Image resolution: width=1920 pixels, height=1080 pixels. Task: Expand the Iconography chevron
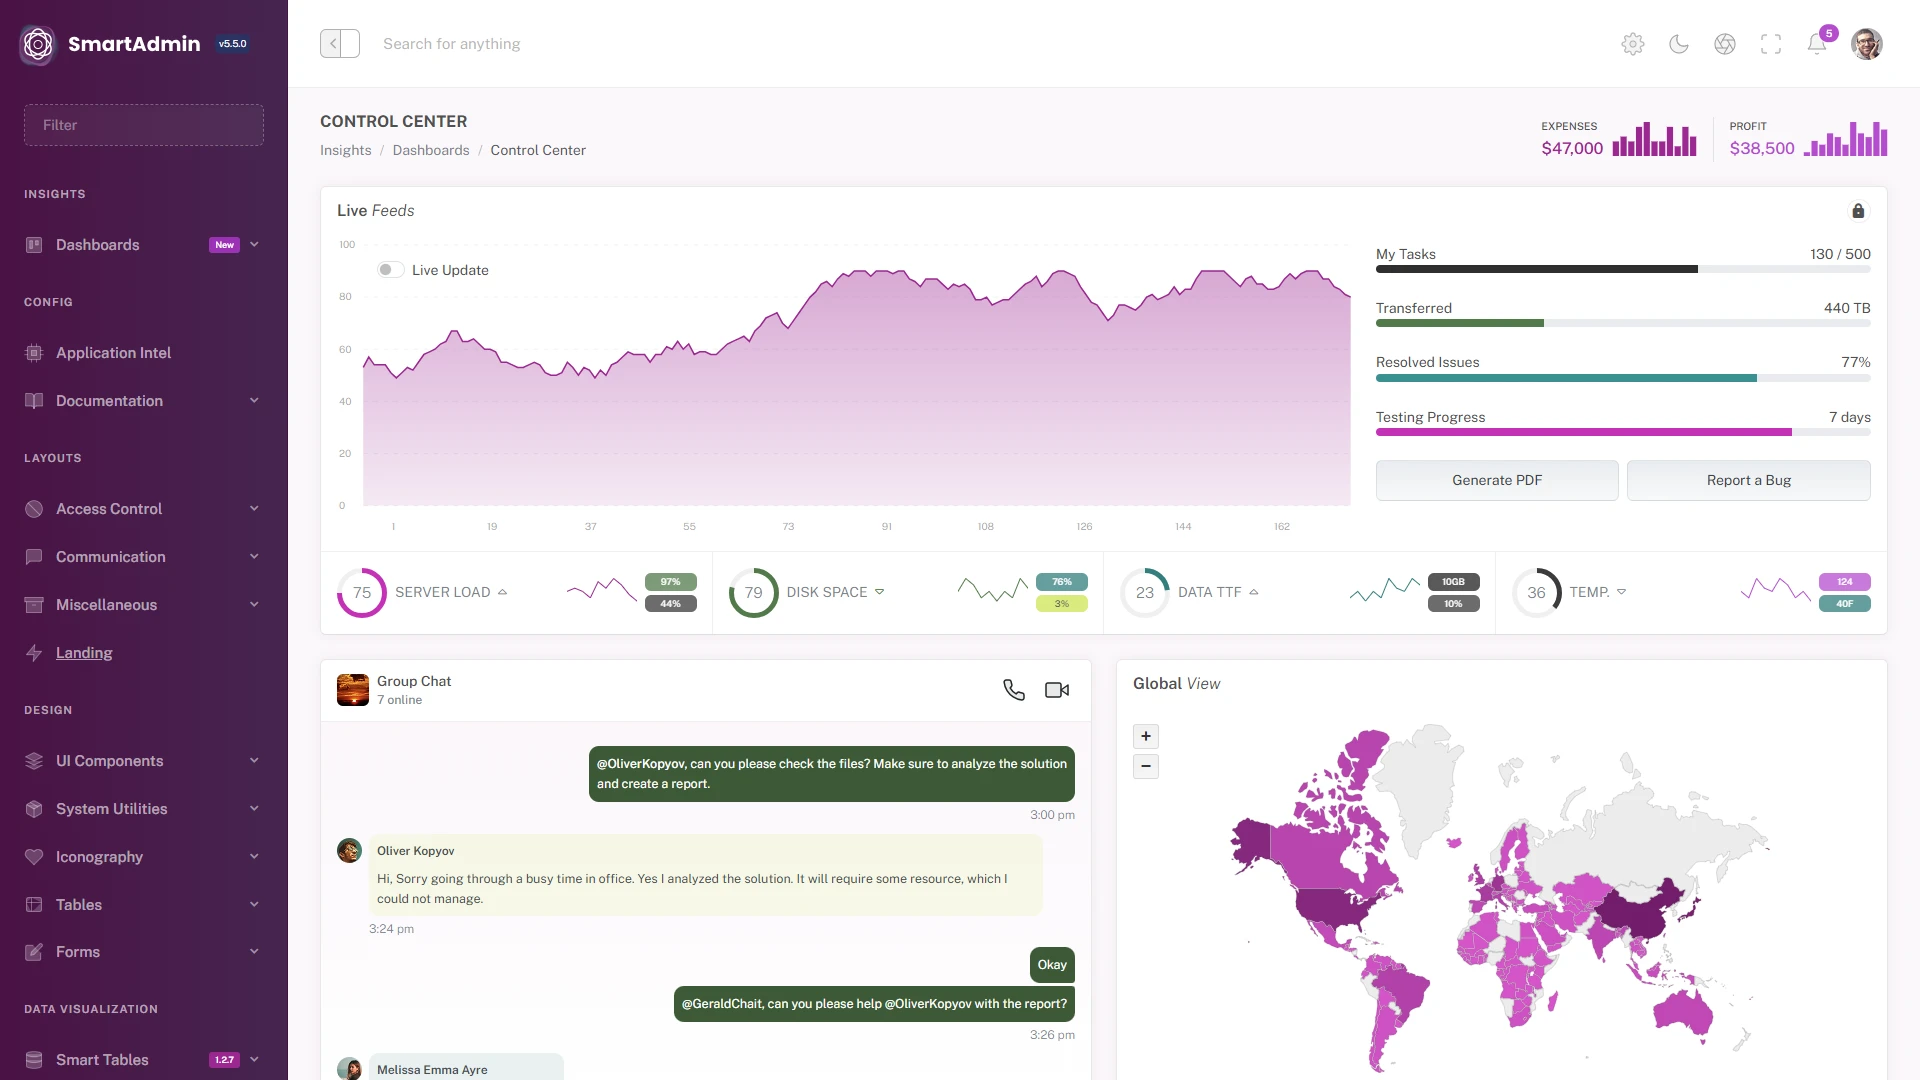[x=254, y=857]
